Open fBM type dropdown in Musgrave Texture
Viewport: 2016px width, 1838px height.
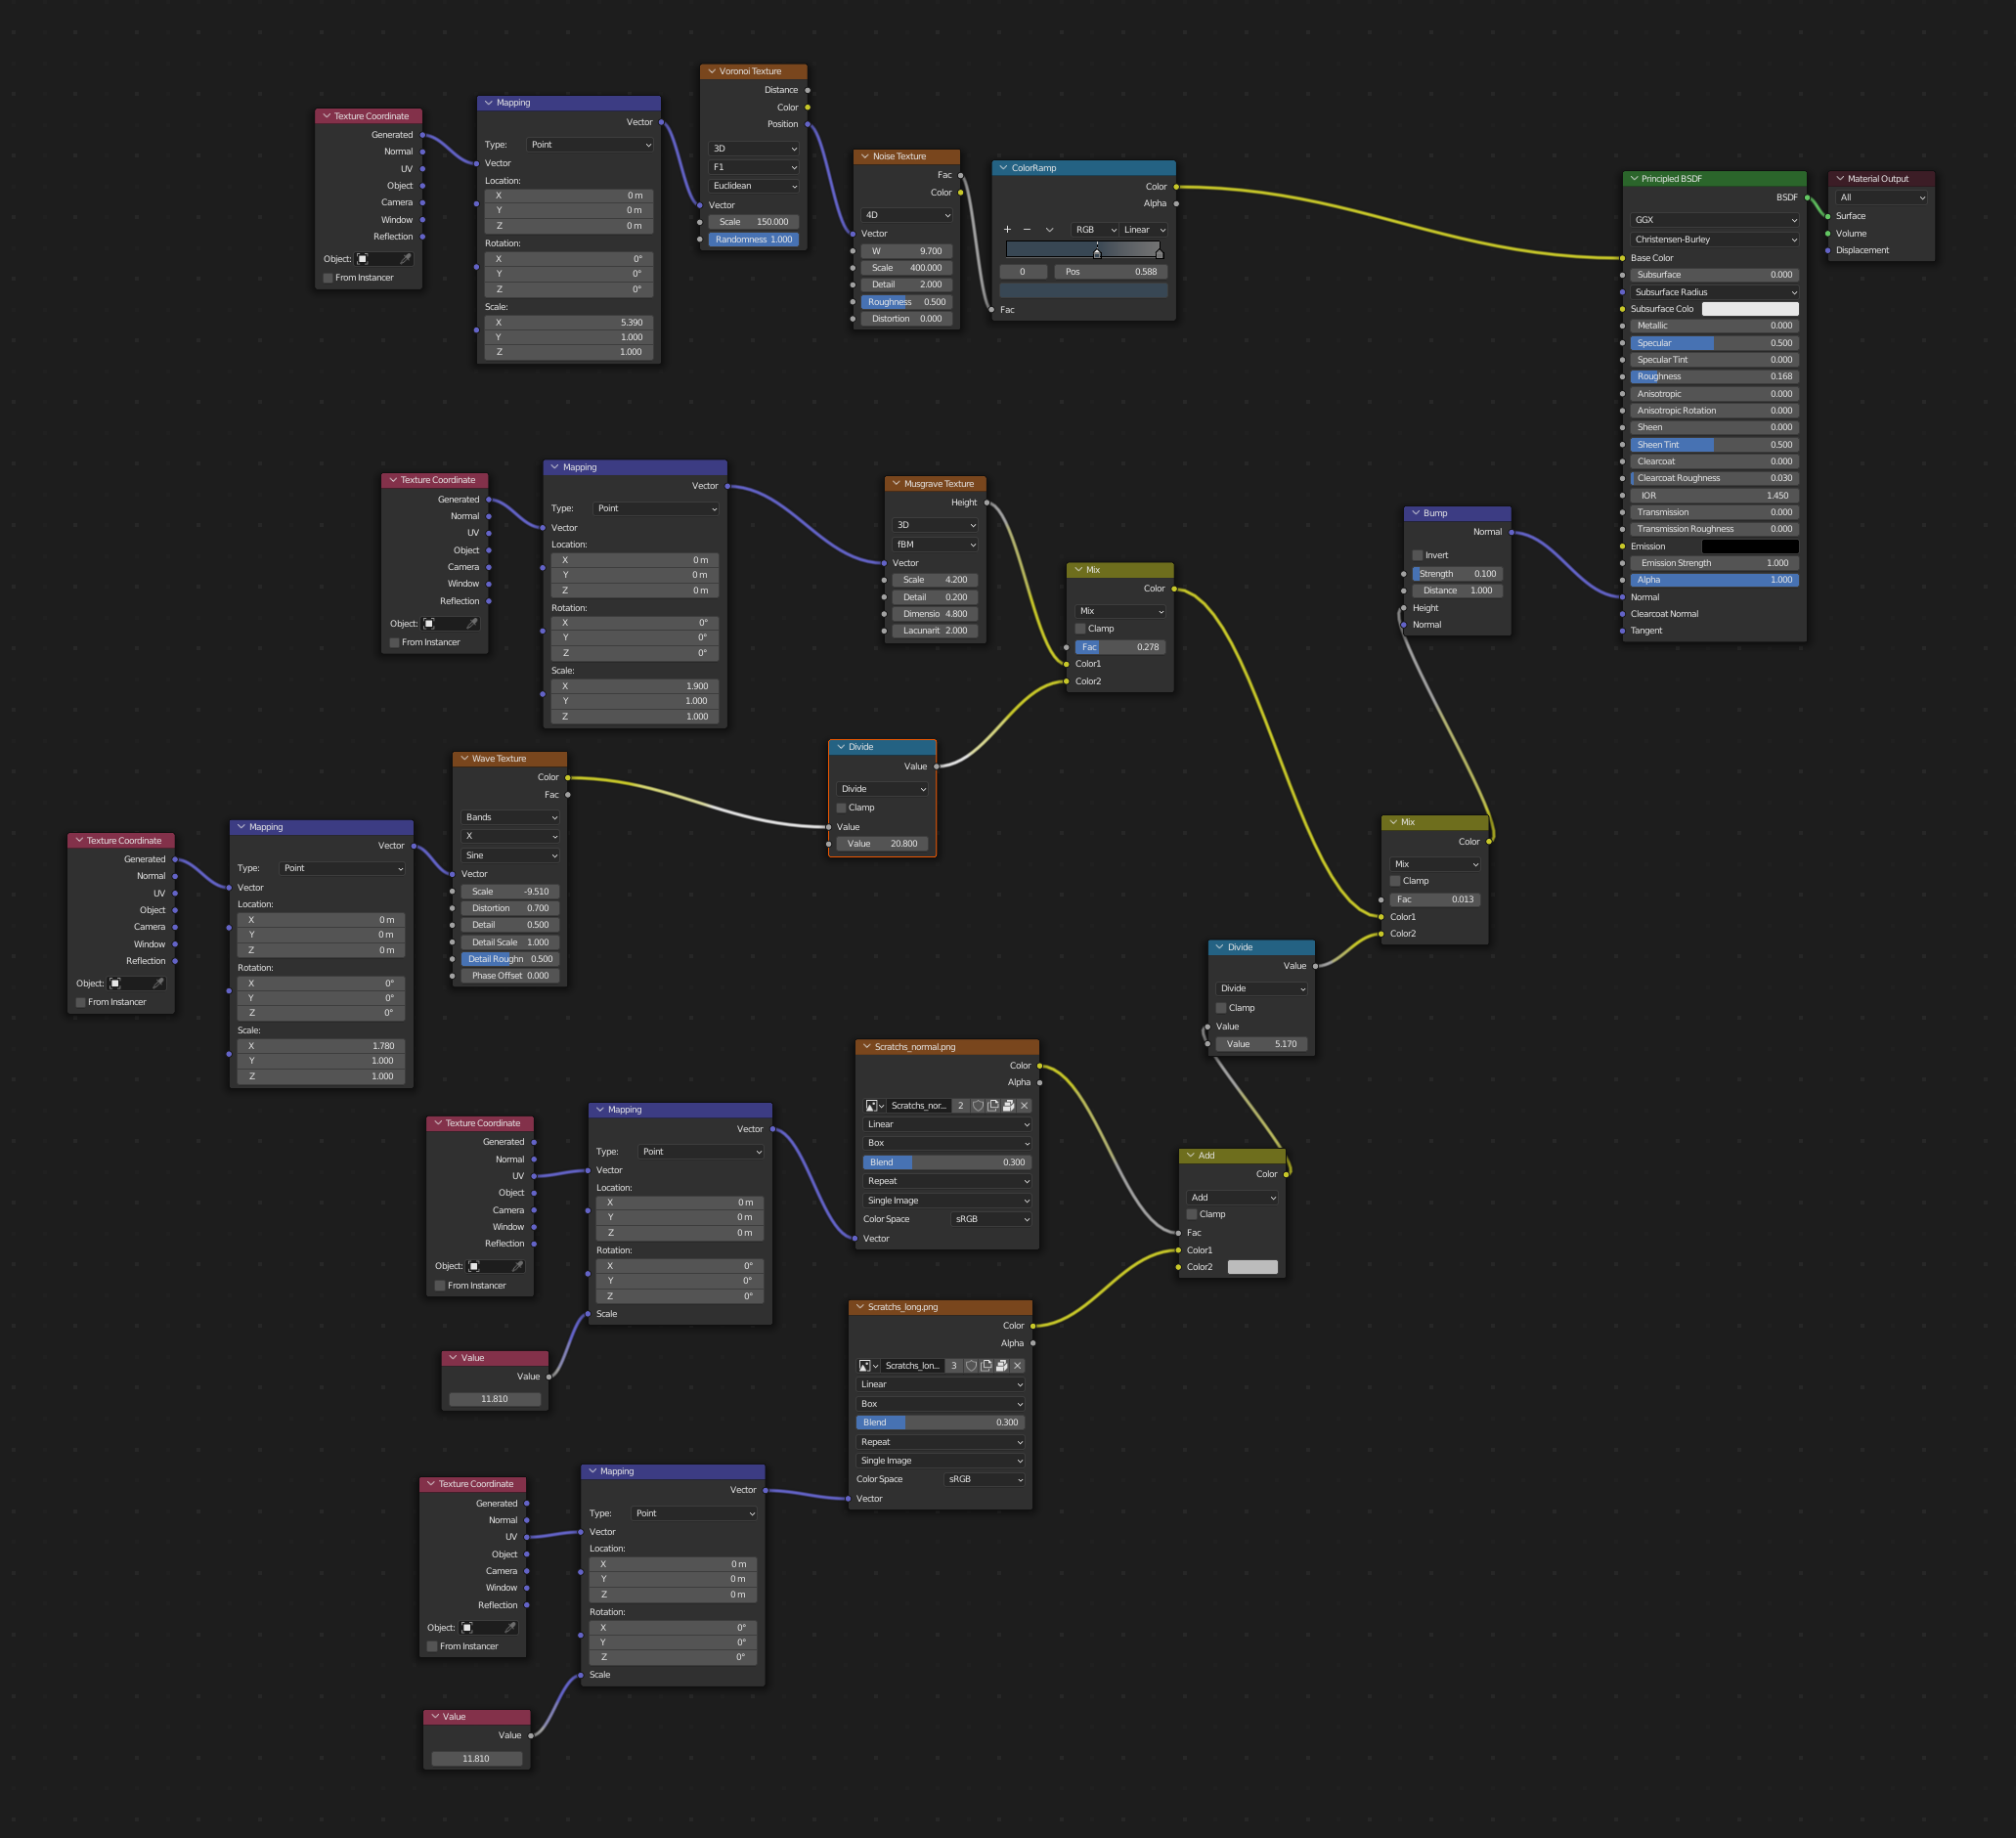(935, 545)
